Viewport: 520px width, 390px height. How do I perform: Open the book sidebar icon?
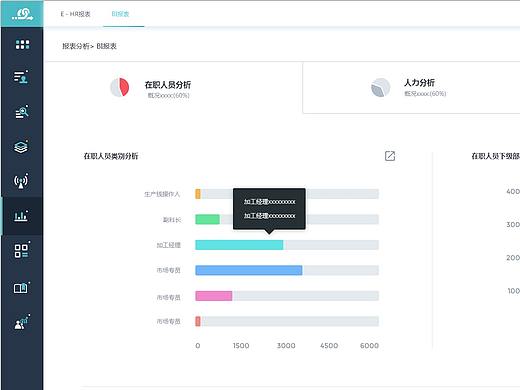22,288
